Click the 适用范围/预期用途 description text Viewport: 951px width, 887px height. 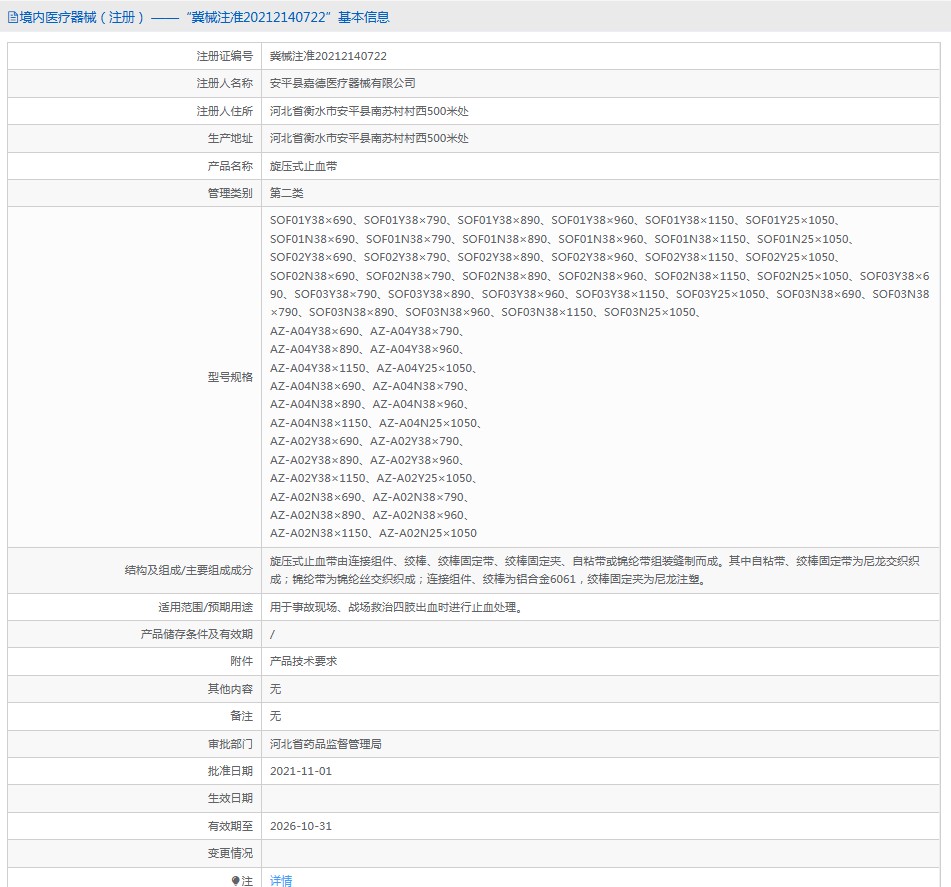pyautogui.click(x=396, y=607)
